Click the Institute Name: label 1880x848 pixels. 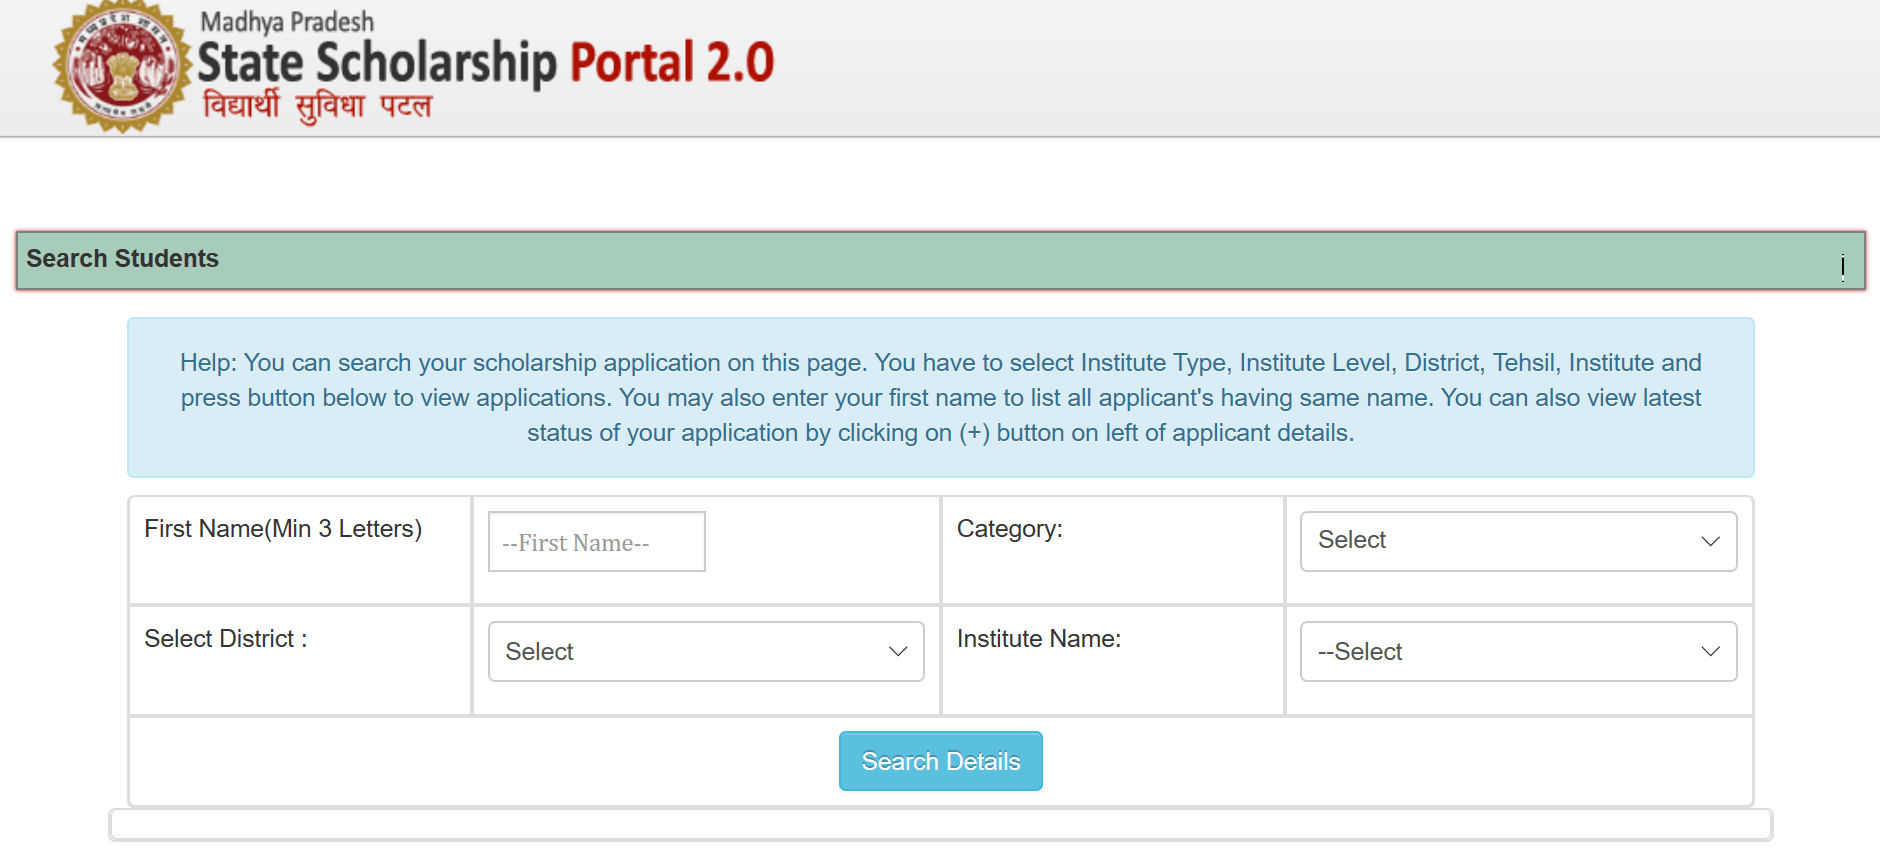(1038, 639)
